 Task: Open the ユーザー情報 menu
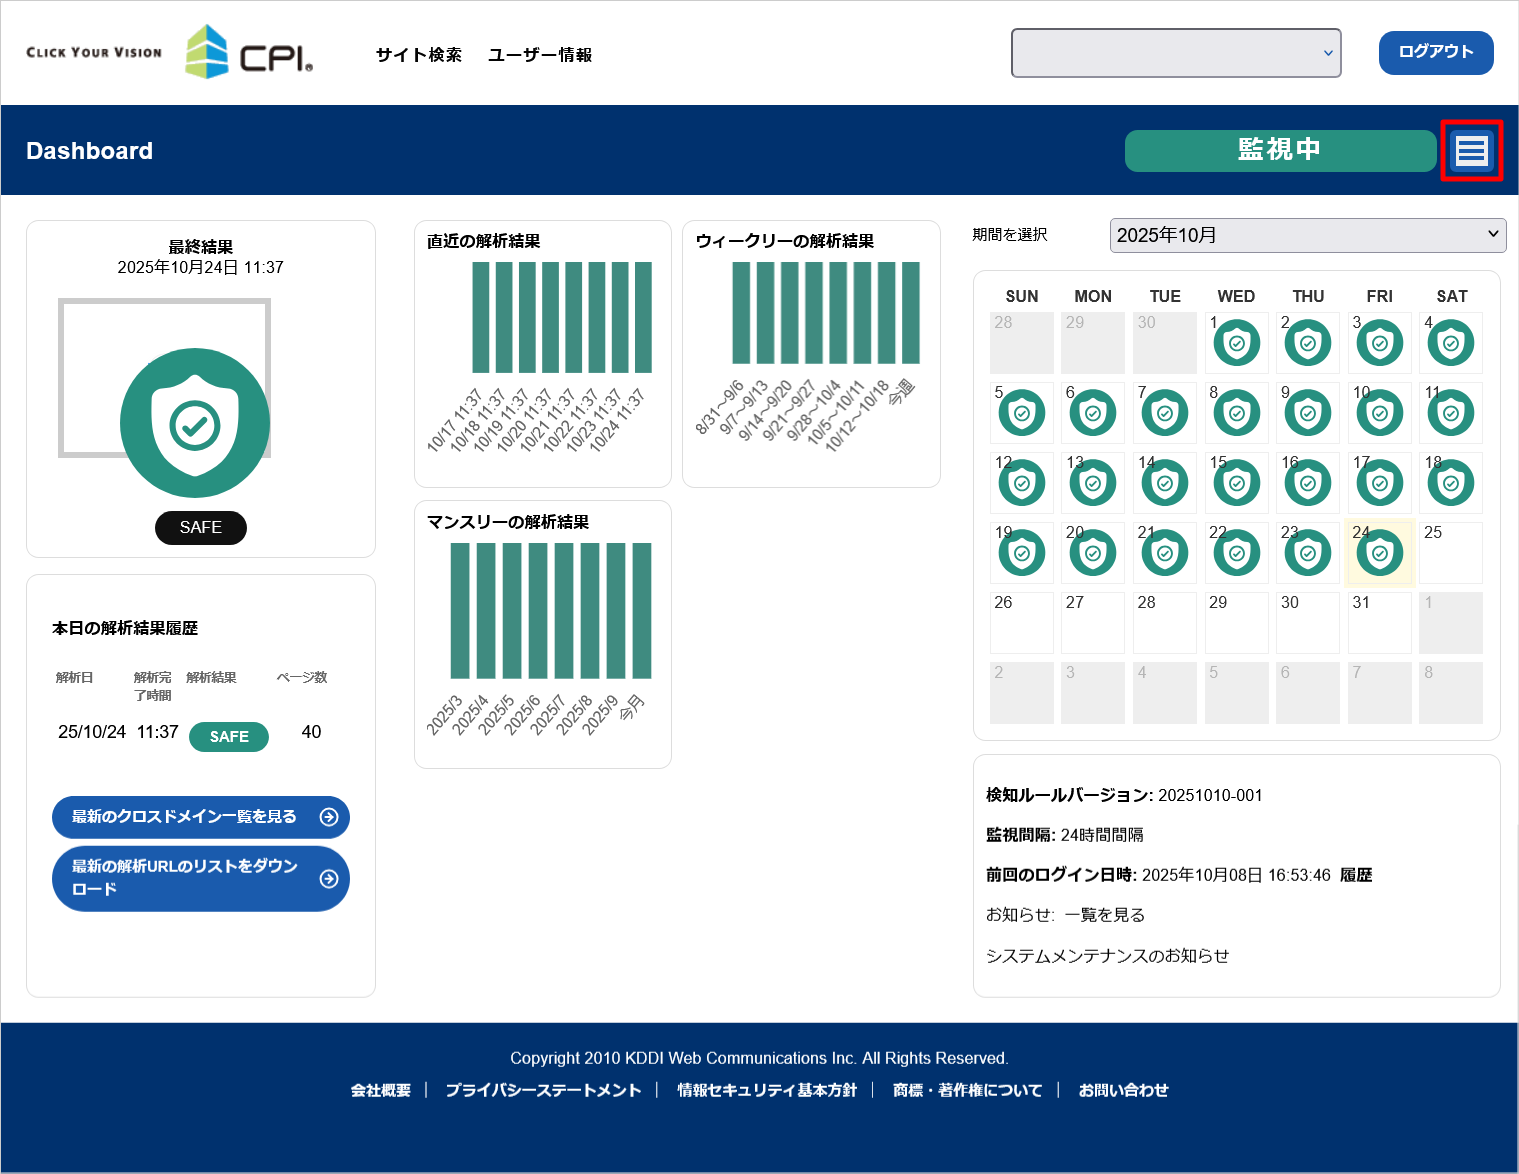pos(540,55)
